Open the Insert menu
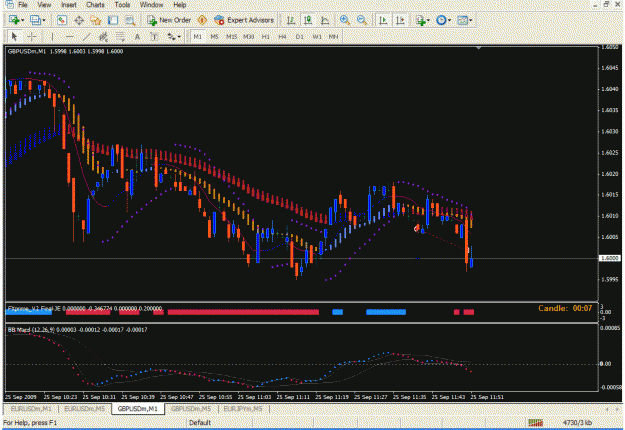The width and height of the screenshot is (625, 430). pyautogui.click(x=69, y=5)
